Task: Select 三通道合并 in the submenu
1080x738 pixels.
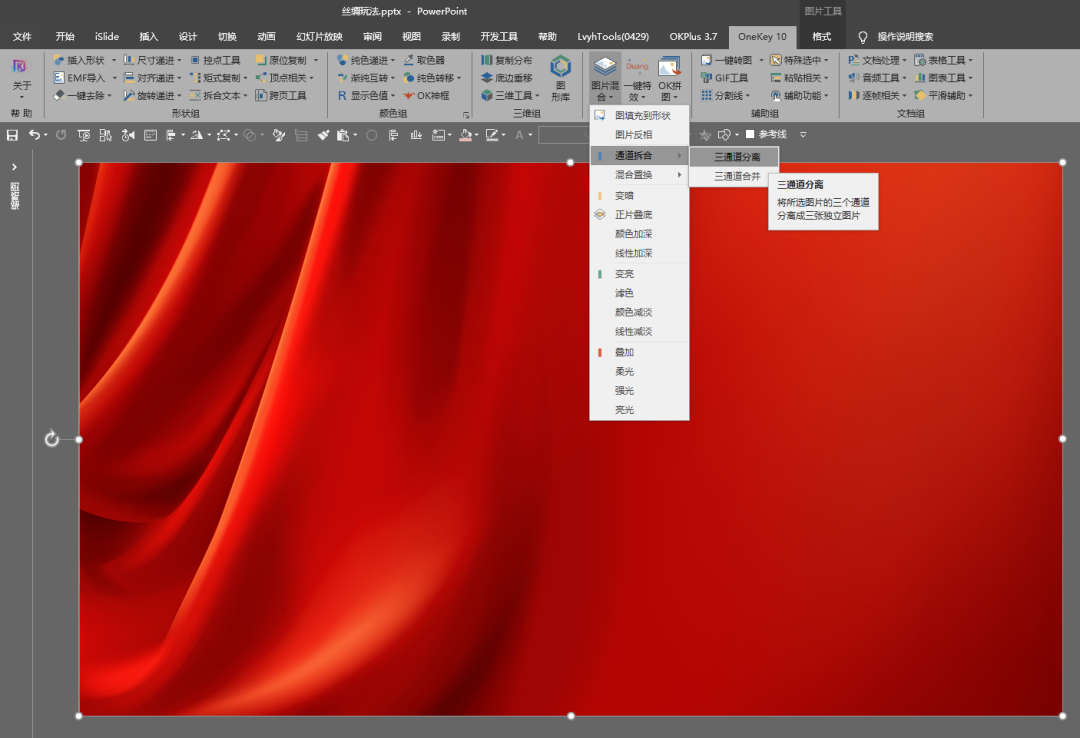Action: (734, 176)
